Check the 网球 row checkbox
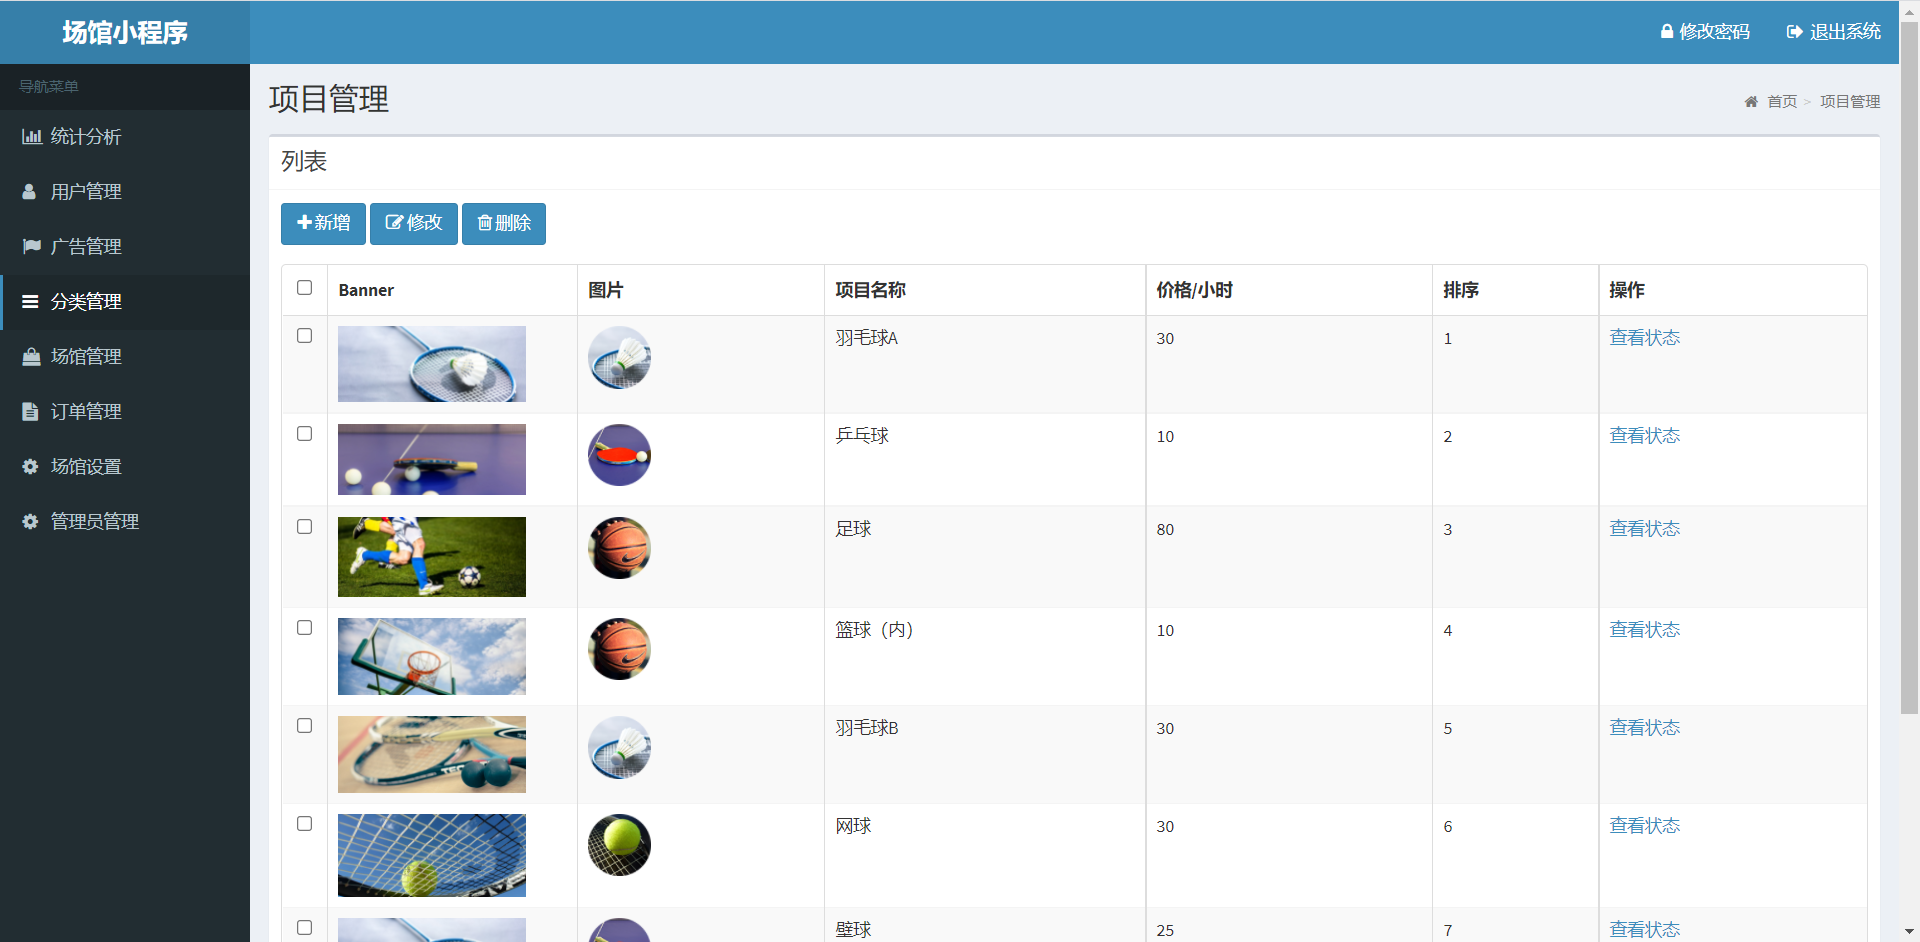This screenshot has width=1920, height=942. (x=305, y=824)
